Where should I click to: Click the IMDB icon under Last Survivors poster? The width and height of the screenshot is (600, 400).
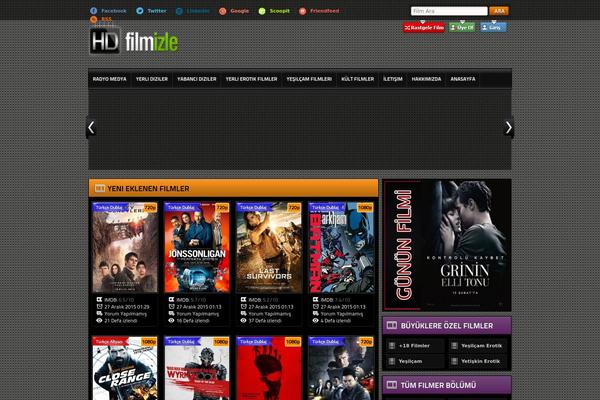tap(243, 299)
